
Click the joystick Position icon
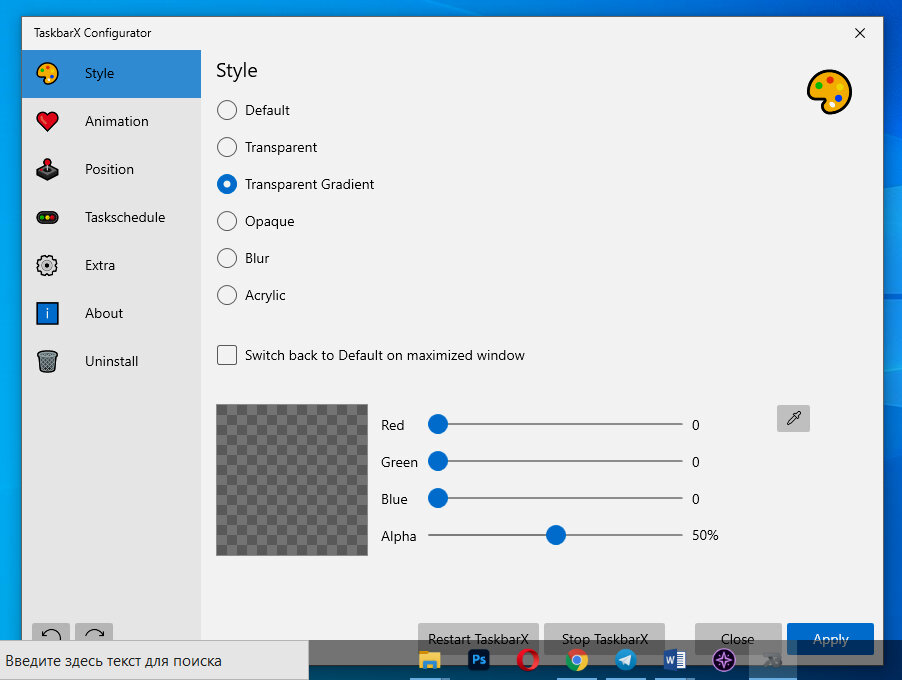(47, 170)
